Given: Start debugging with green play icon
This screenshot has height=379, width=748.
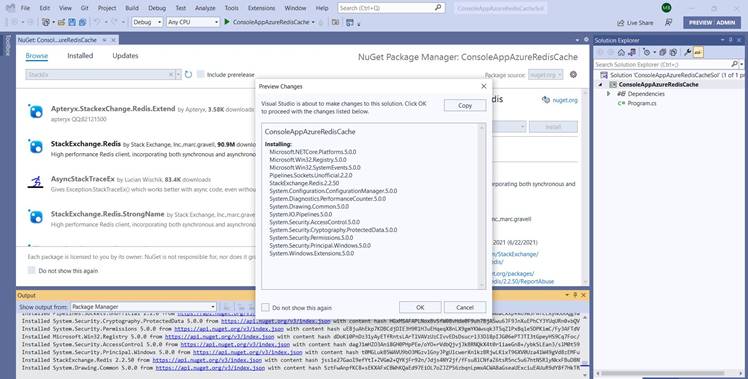Looking at the screenshot, I should 227,22.
